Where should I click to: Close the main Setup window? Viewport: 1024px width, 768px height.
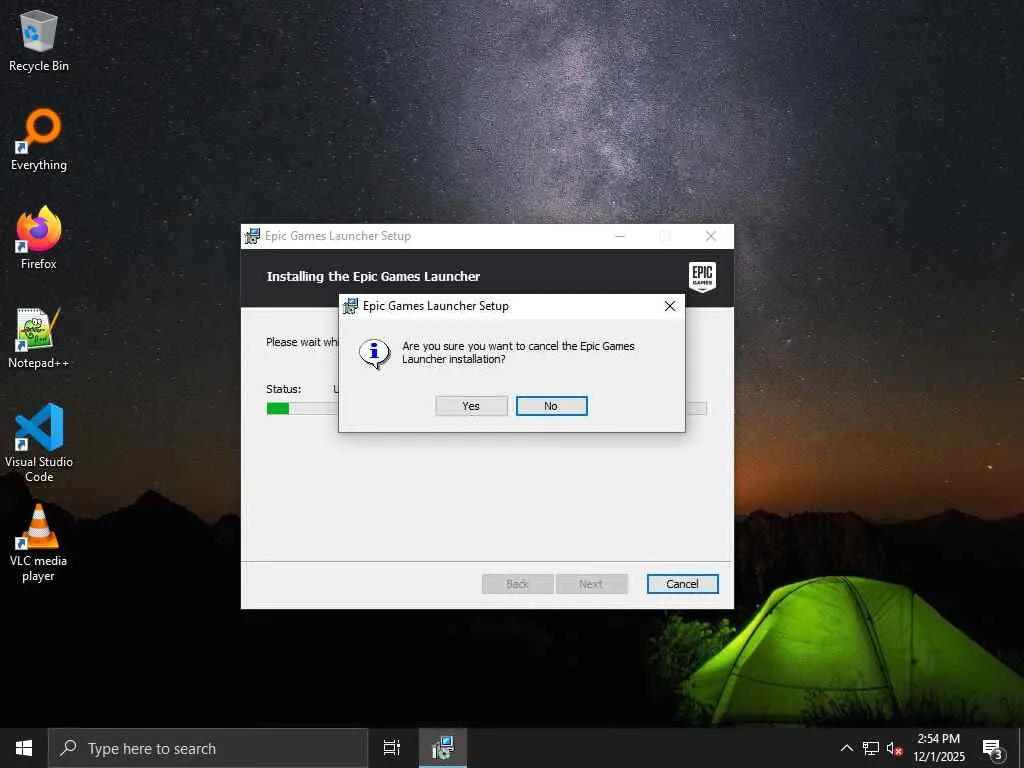tap(711, 236)
